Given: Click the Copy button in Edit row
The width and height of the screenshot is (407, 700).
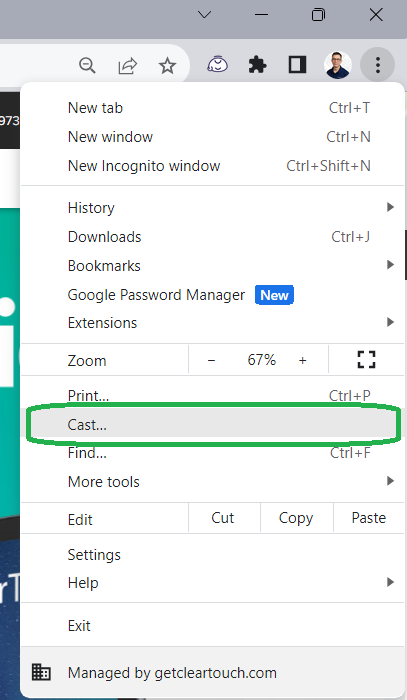Looking at the screenshot, I should [296, 518].
